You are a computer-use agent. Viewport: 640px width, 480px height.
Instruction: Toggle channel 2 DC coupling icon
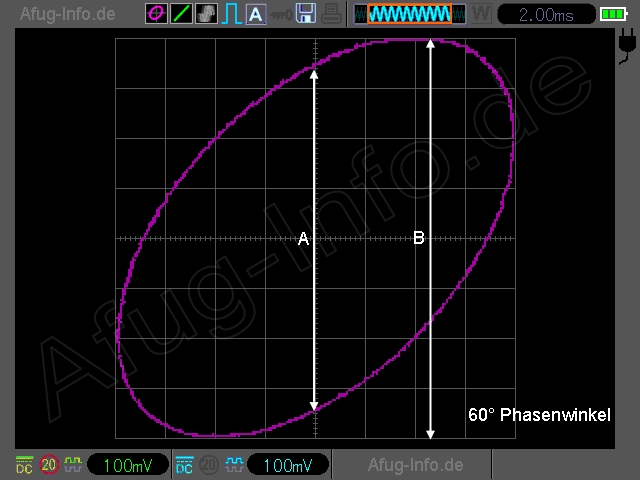click(184, 465)
